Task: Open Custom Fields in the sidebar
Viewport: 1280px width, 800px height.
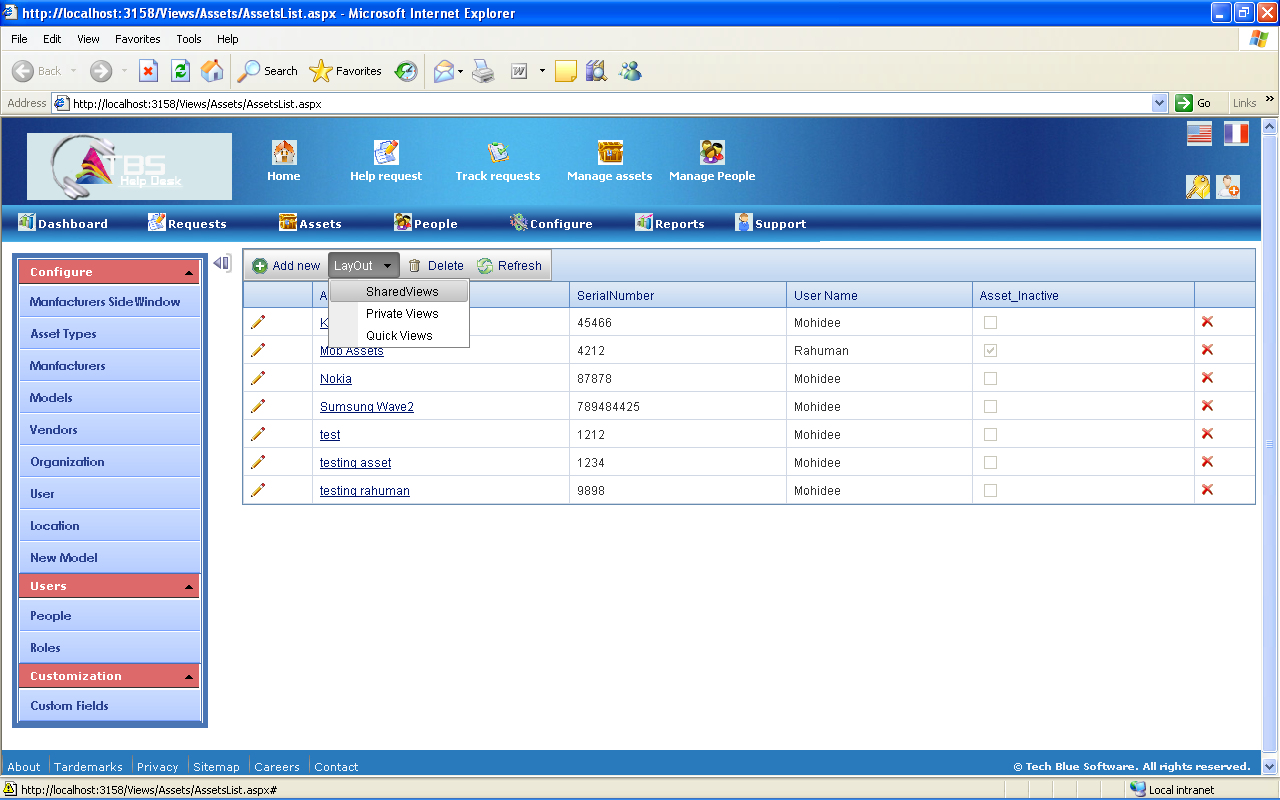Action: pyautogui.click(x=110, y=705)
